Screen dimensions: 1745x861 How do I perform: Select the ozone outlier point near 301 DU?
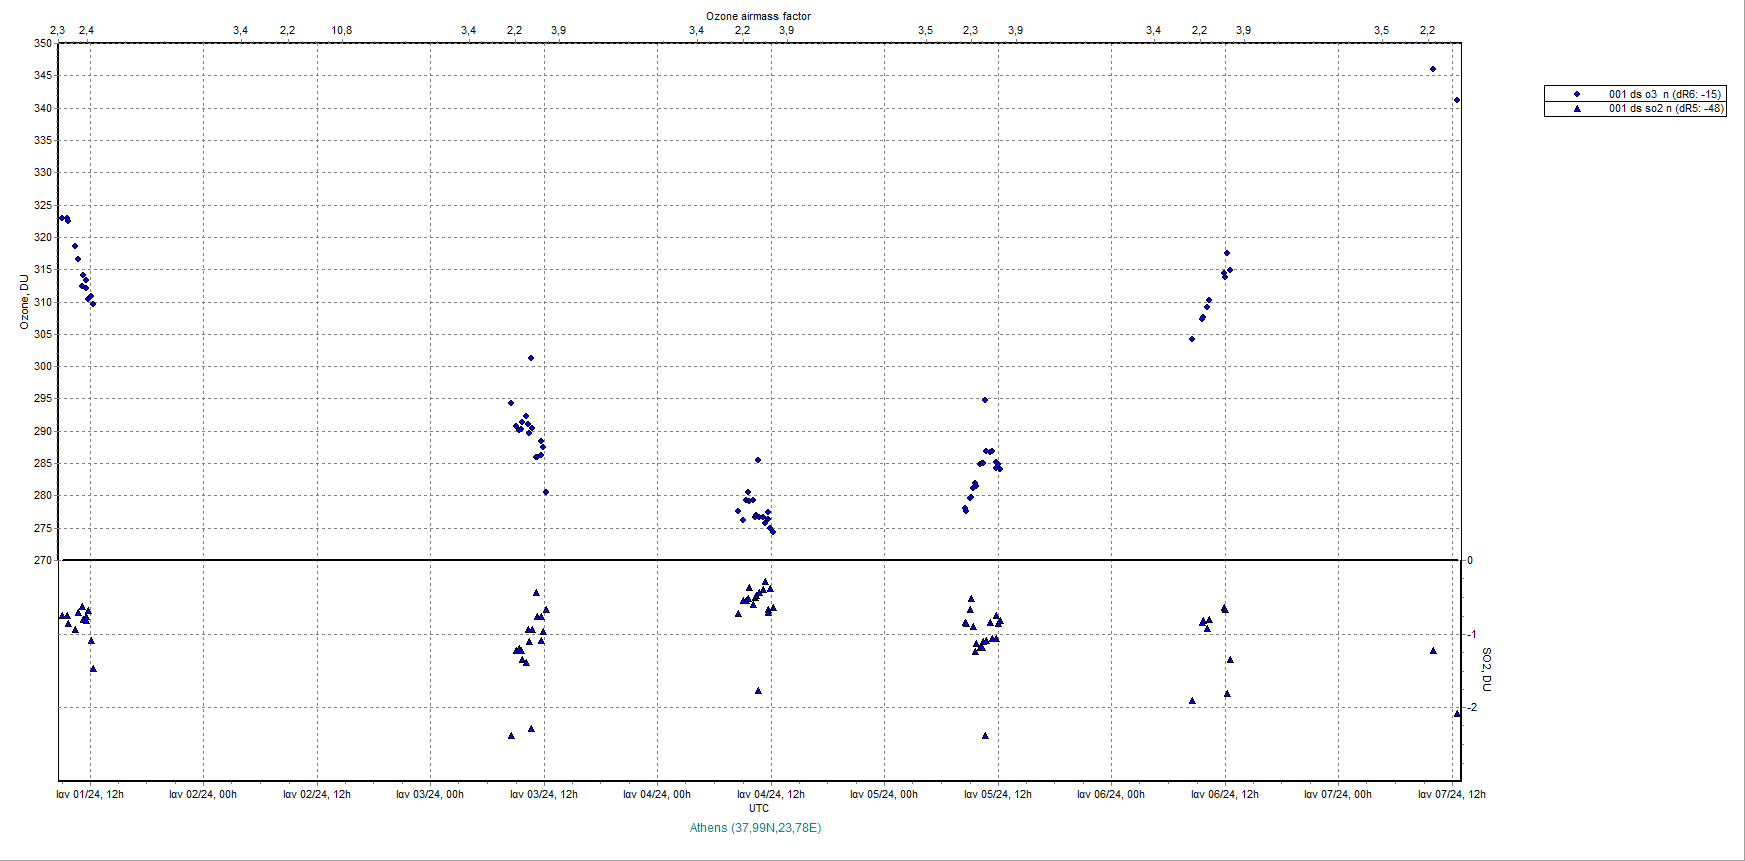[x=531, y=358]
